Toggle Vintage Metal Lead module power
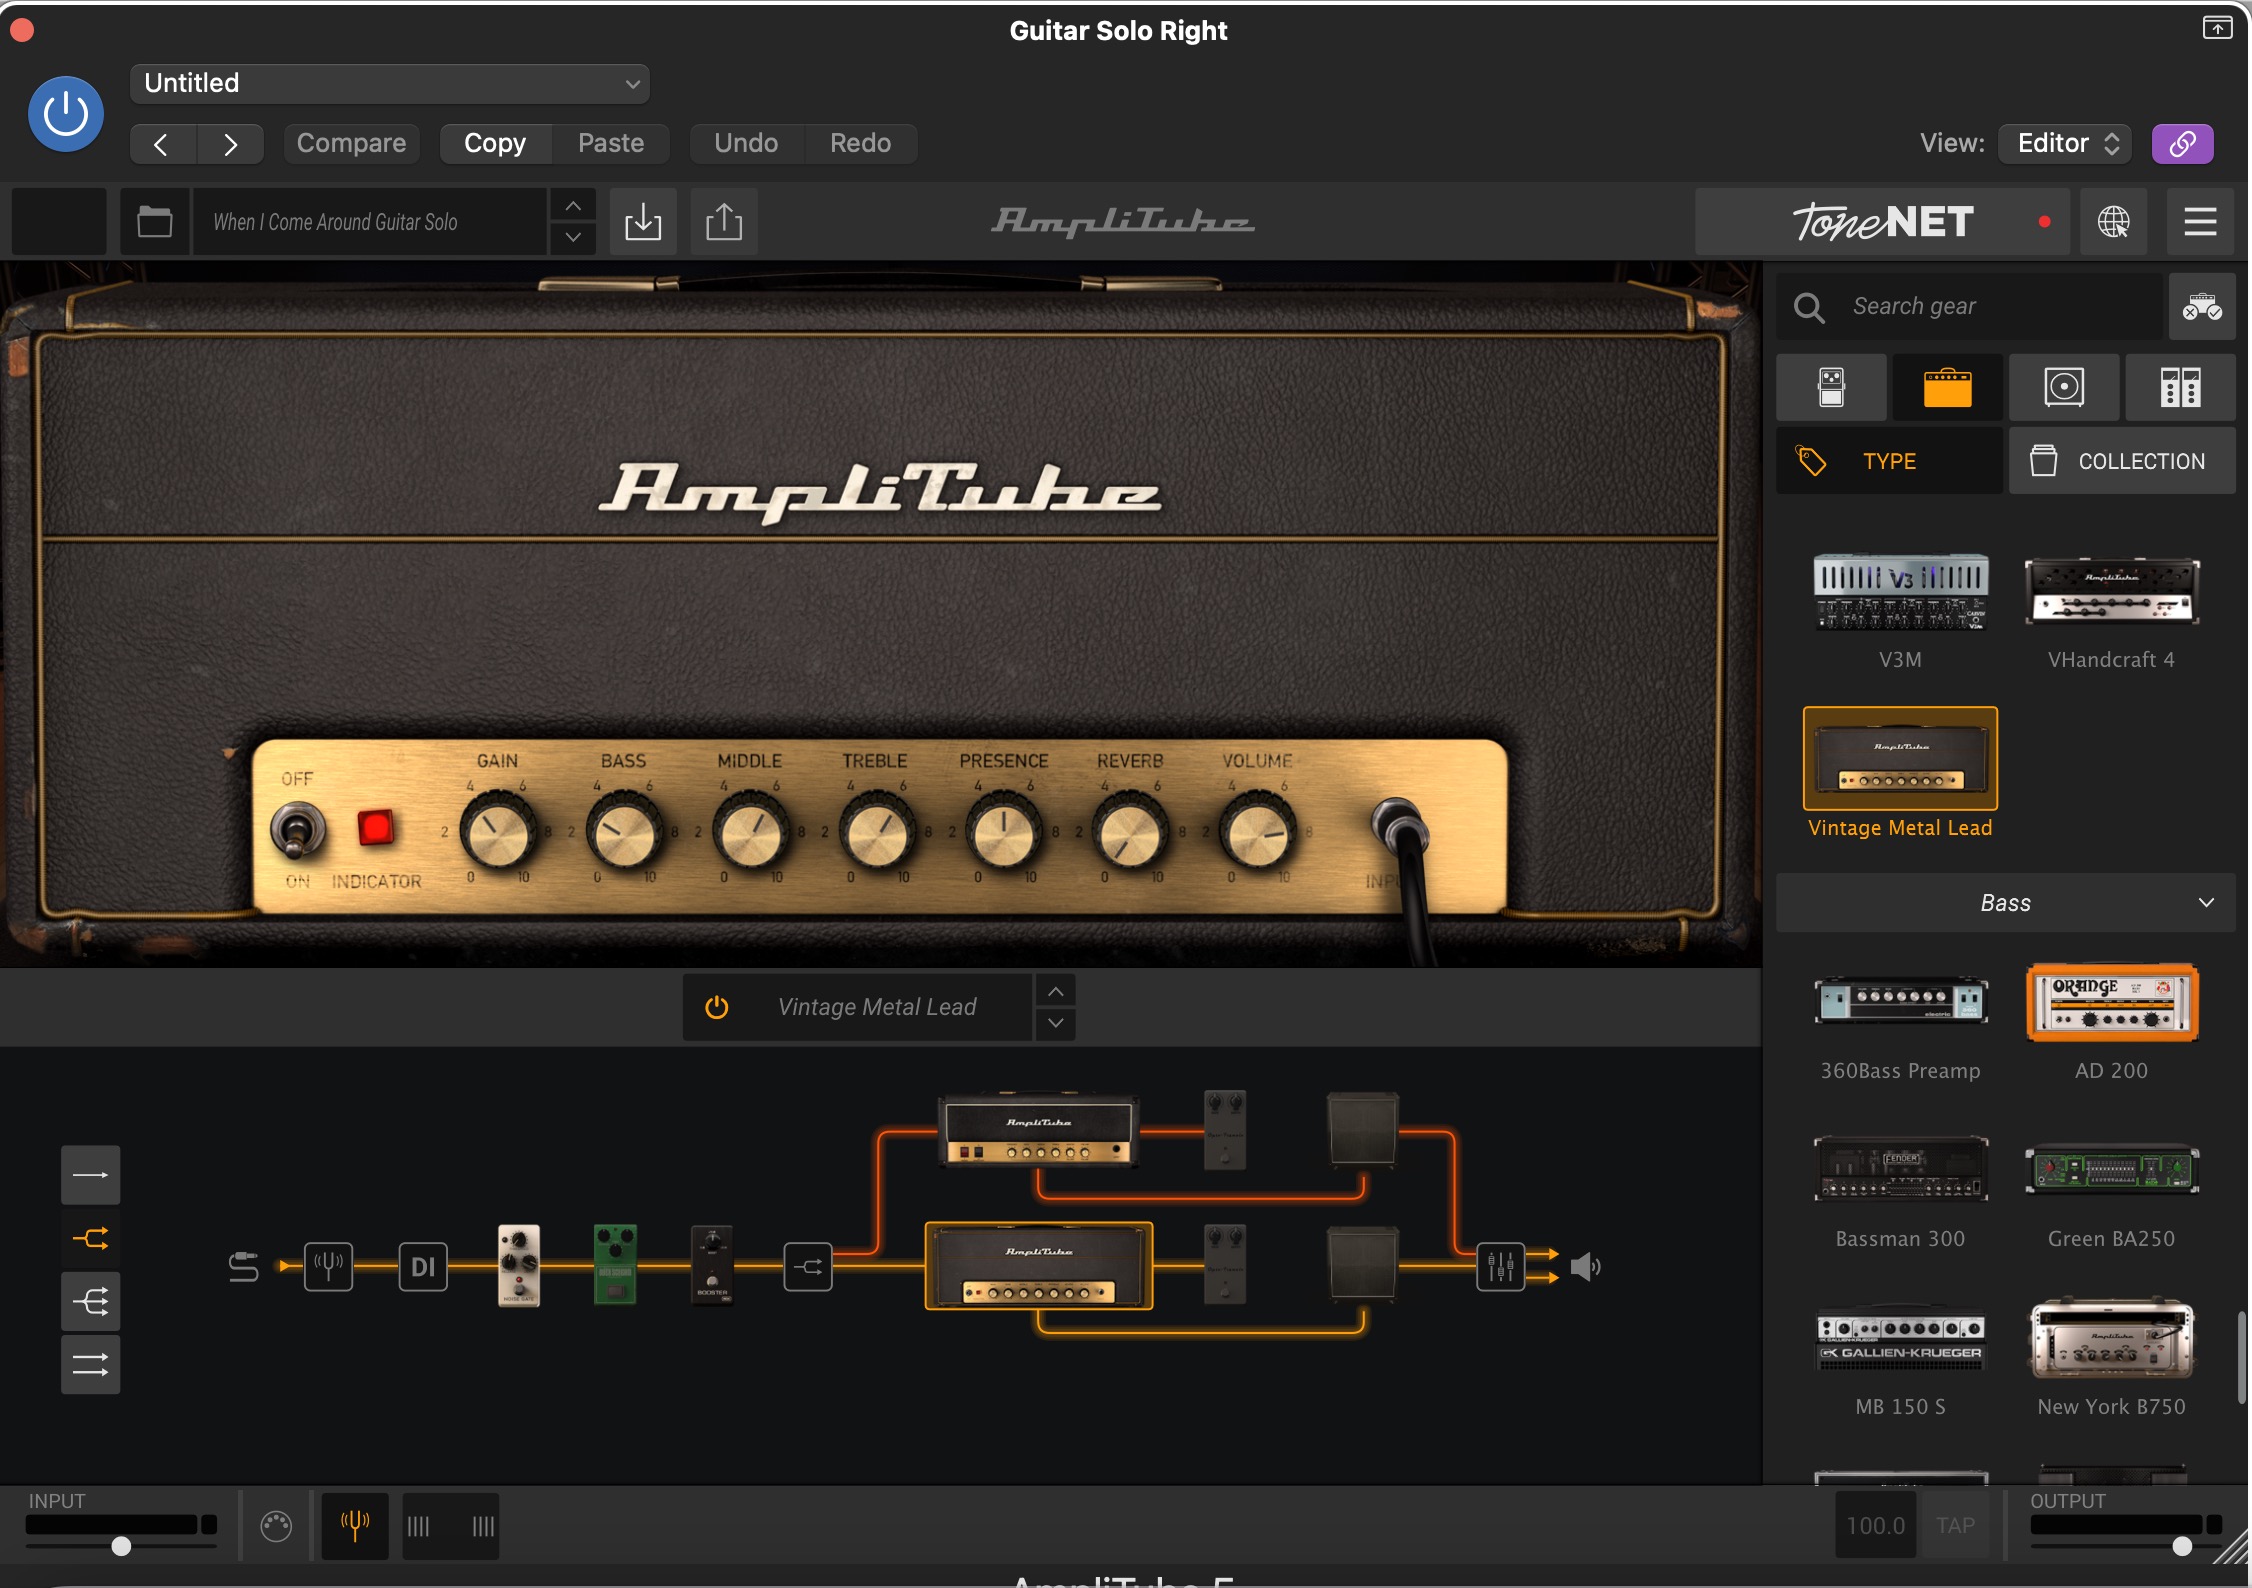2252x1588 pixels. 716,1008
